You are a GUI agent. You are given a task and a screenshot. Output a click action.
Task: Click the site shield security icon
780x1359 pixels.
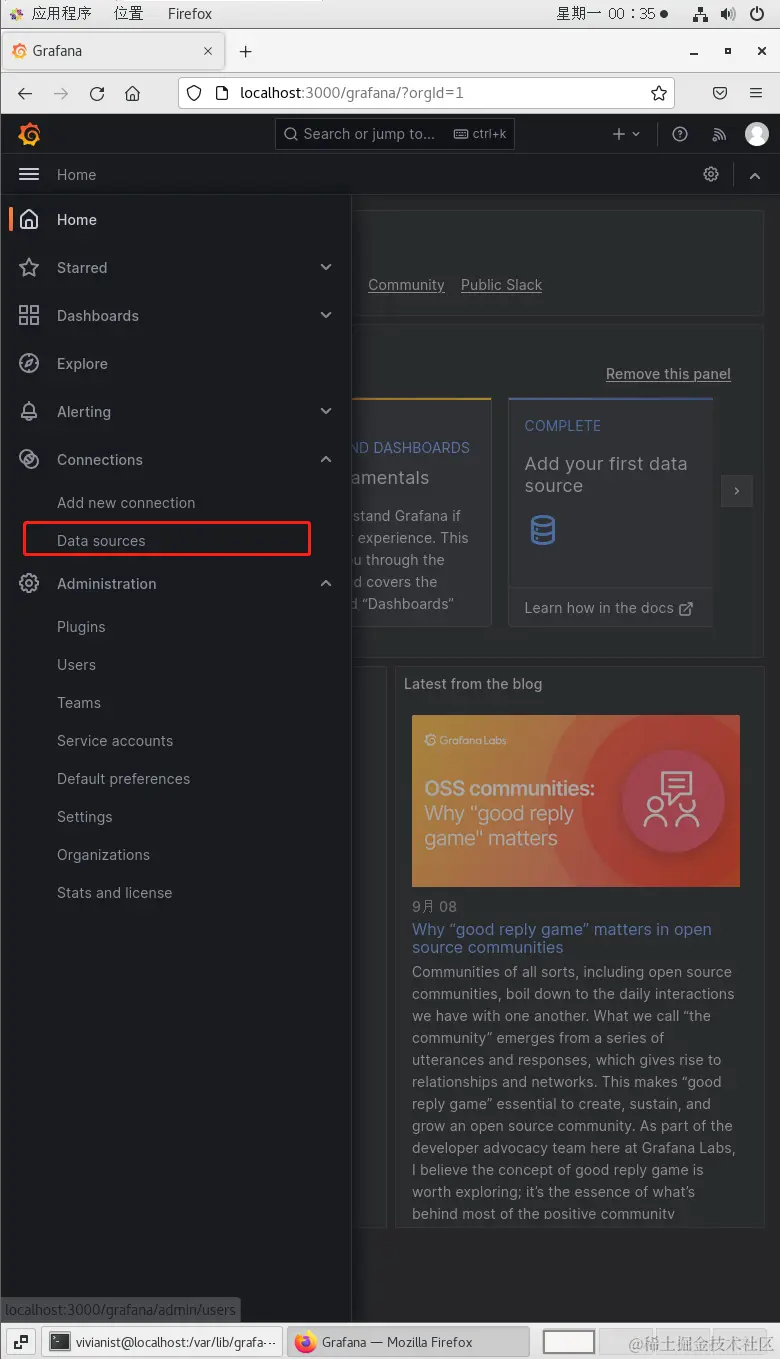[x=195, y=93]
